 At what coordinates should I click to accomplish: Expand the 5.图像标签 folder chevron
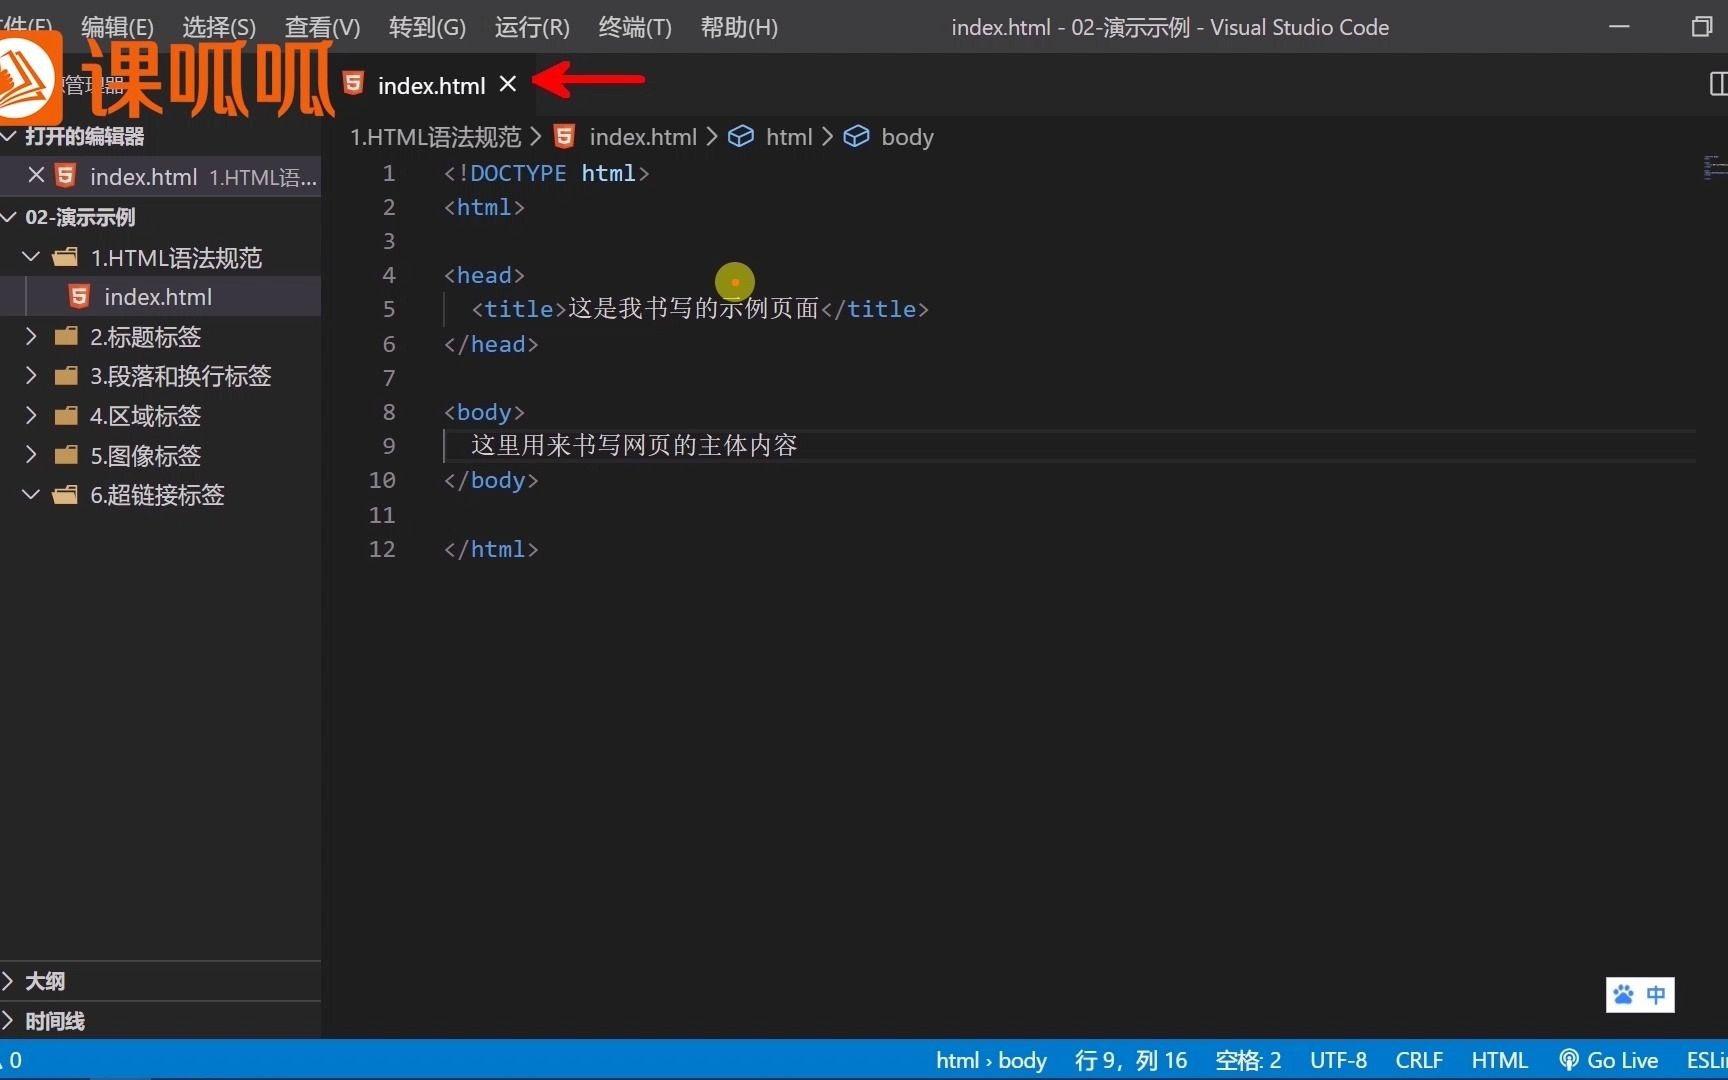pyautogui.click(x=31, y=455)
